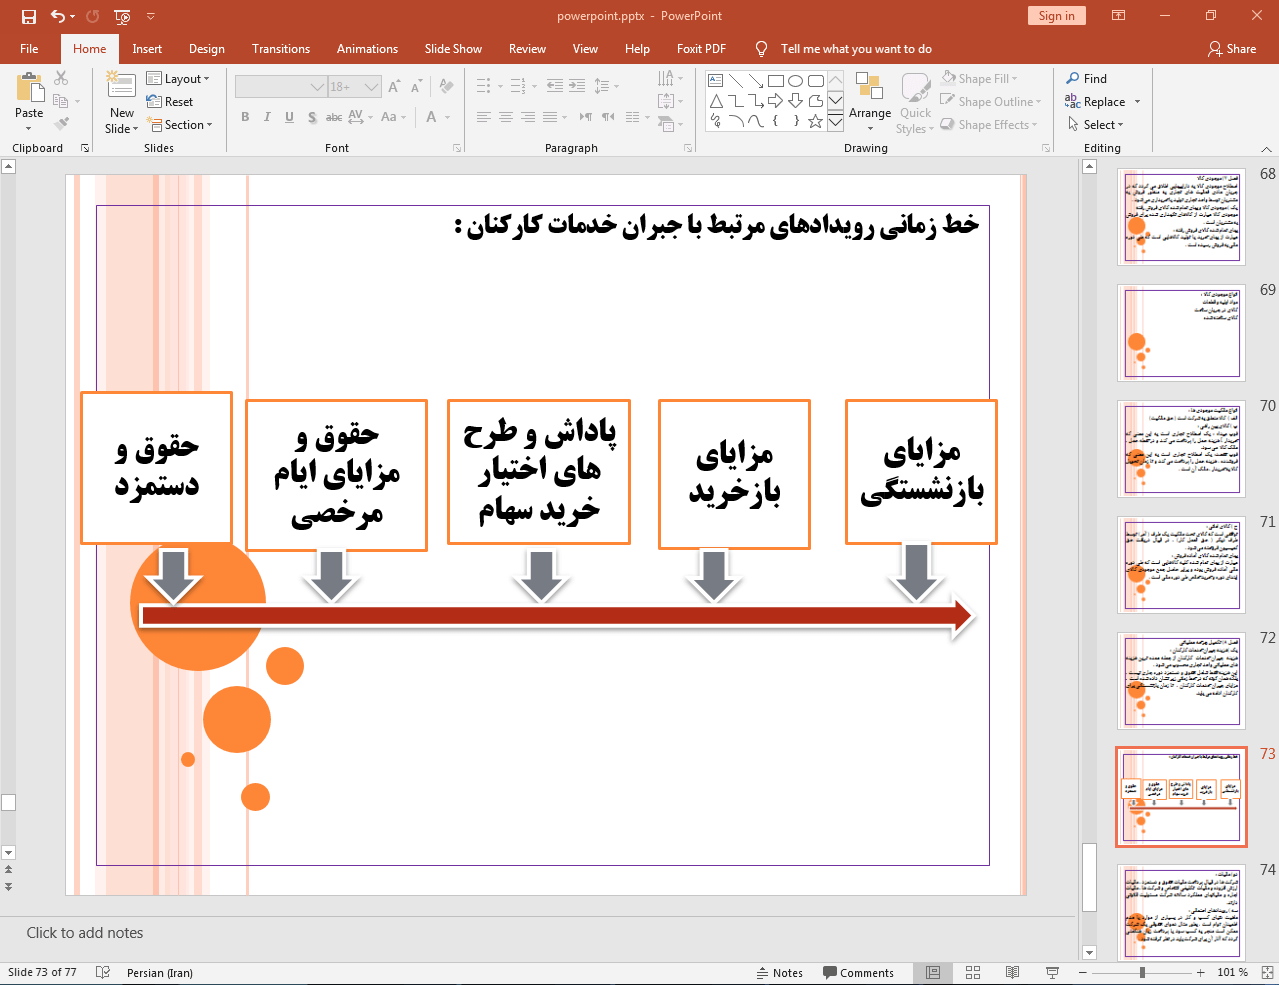Click the Arrange button
This screenshot has height=985, width=1279.
[870, 102]
